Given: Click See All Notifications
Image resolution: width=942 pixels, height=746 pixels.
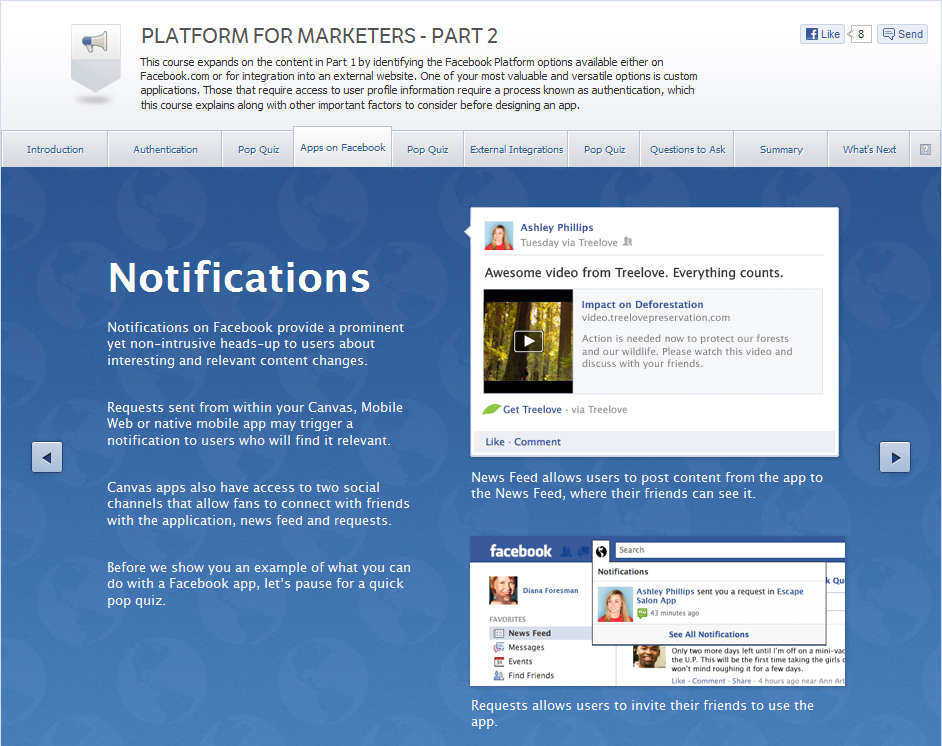Looking at the screenshot, I should coord(708,634).
